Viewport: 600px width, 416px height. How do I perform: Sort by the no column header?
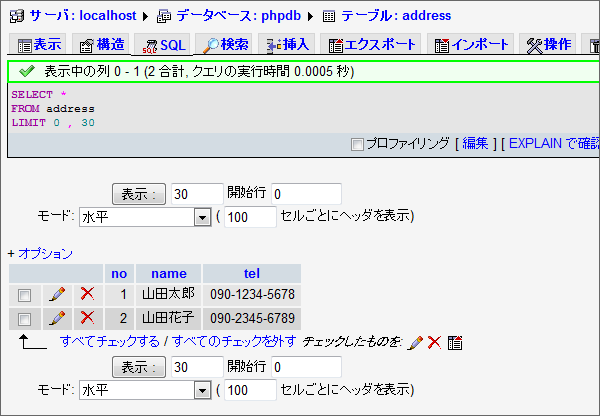tap(119, 274)
